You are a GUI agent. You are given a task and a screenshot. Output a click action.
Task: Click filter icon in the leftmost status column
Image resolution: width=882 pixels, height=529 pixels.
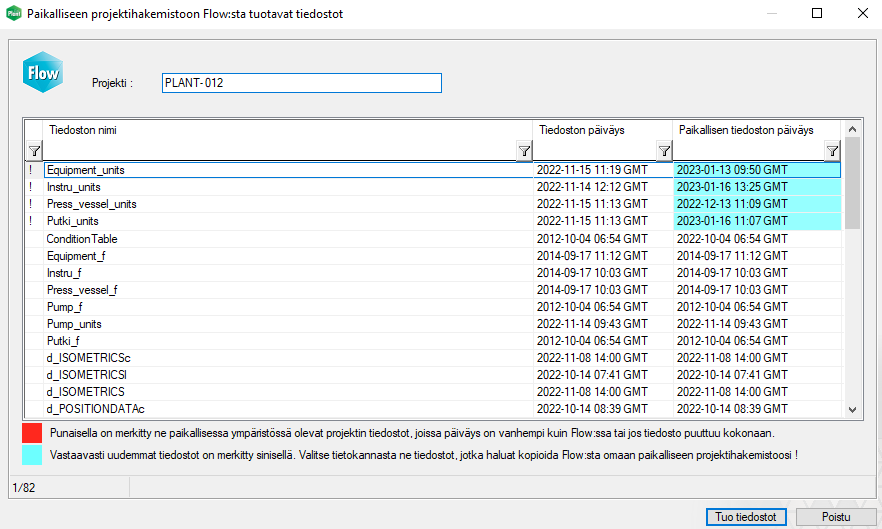34,151
